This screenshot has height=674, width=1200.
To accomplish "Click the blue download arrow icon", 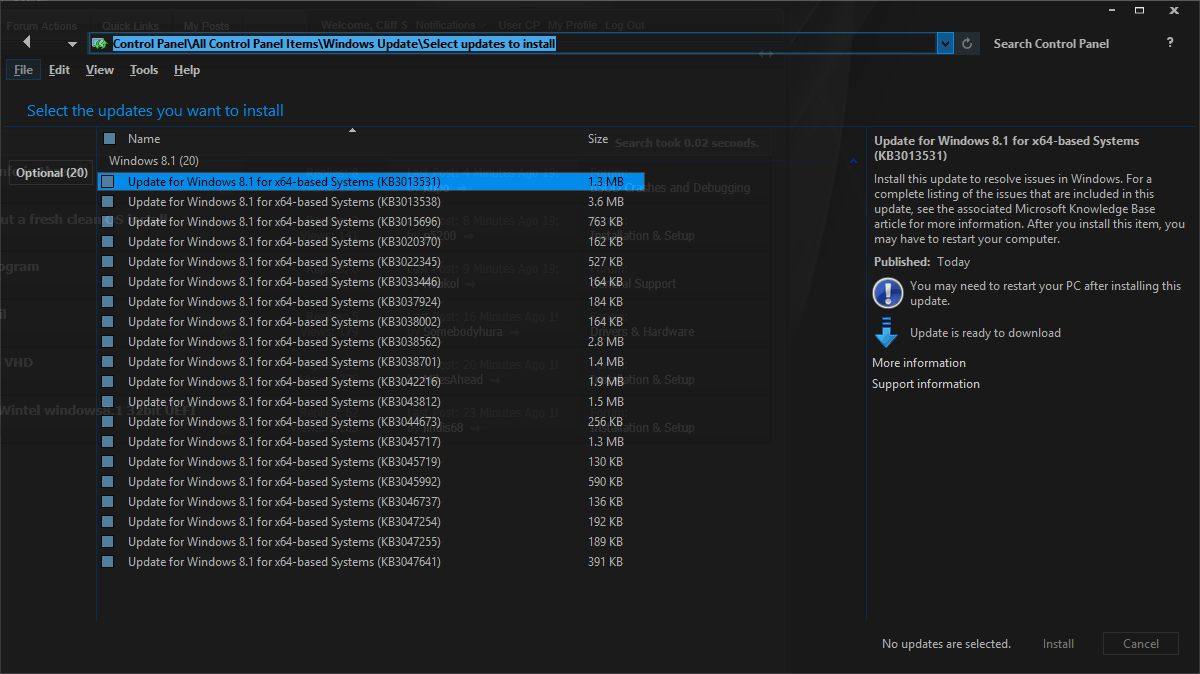I will 887,333.
